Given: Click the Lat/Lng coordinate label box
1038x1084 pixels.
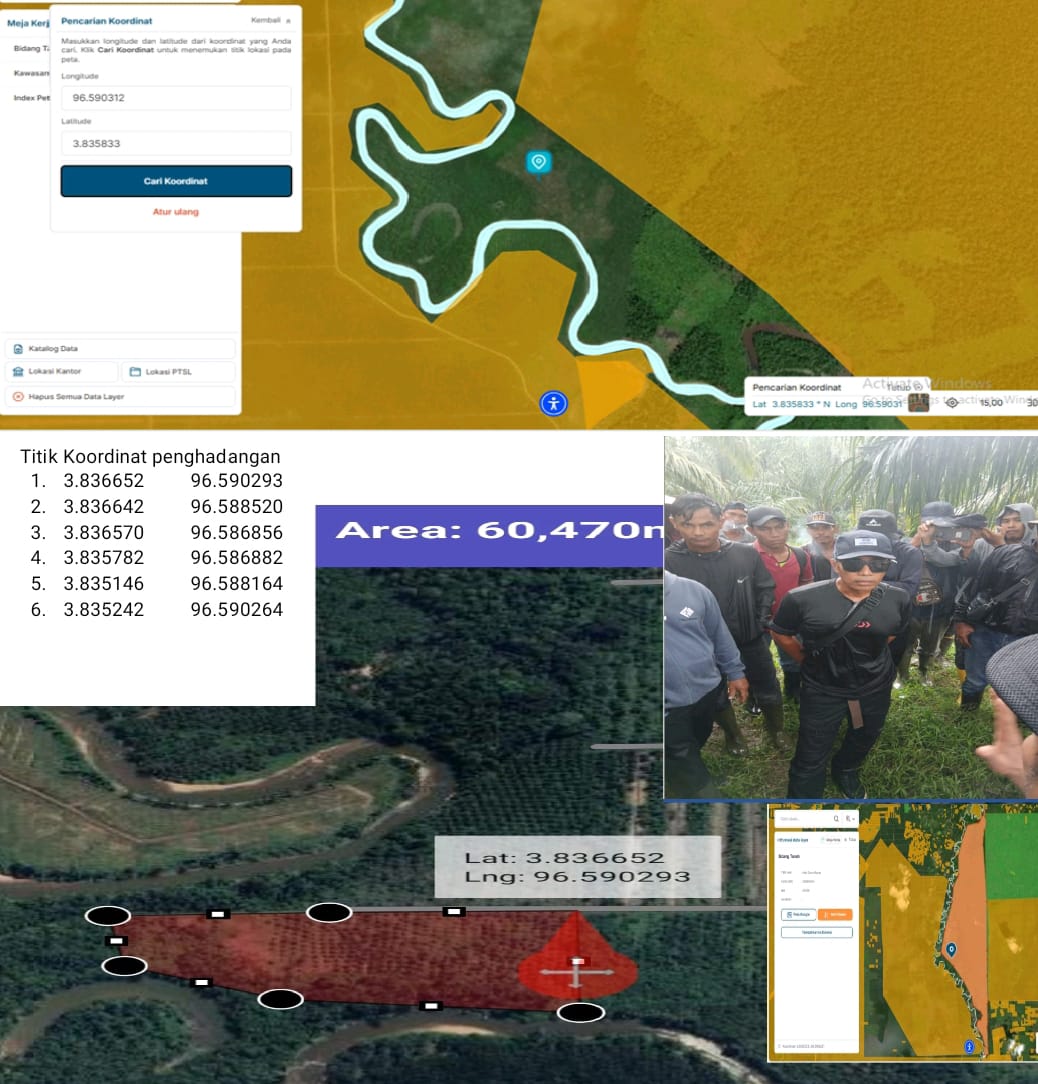Looking at the screenshot, I should 577,867.
